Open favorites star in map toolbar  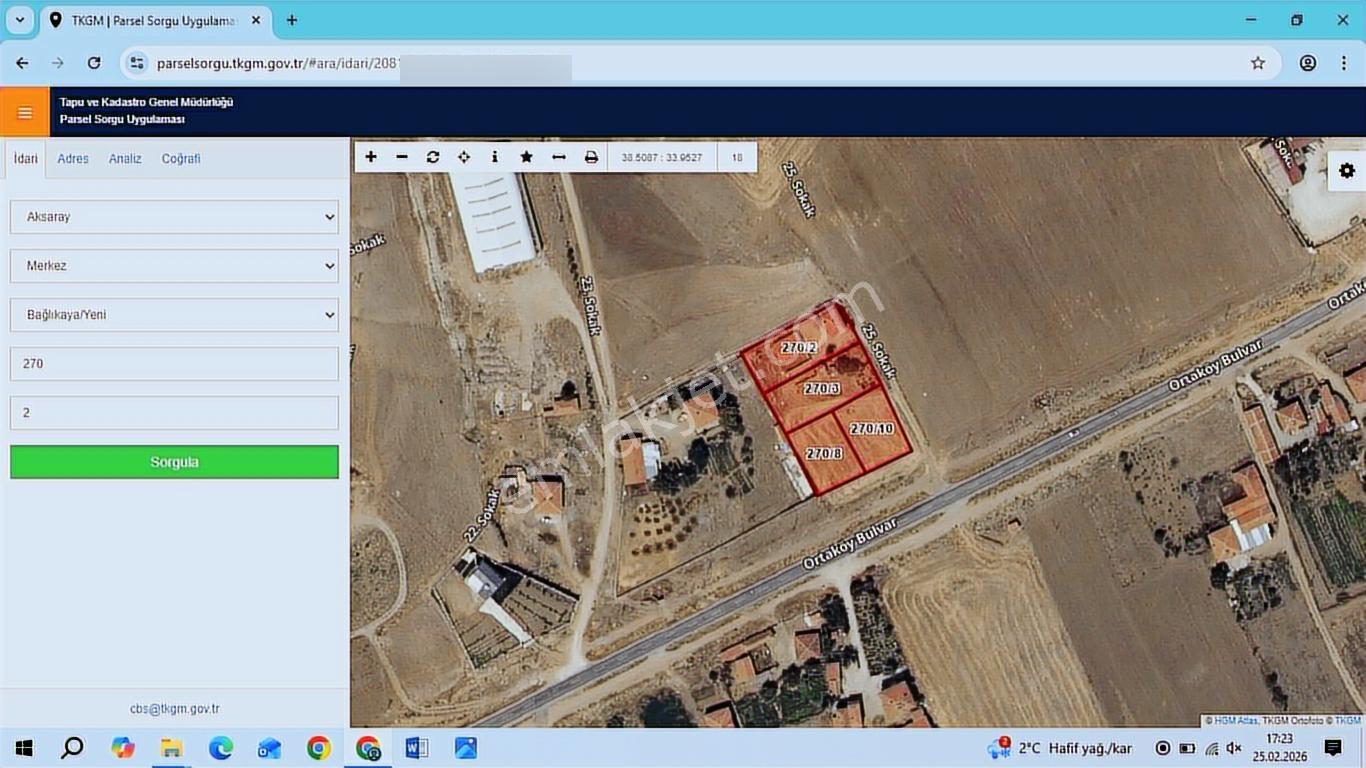(x=526, y=157)
